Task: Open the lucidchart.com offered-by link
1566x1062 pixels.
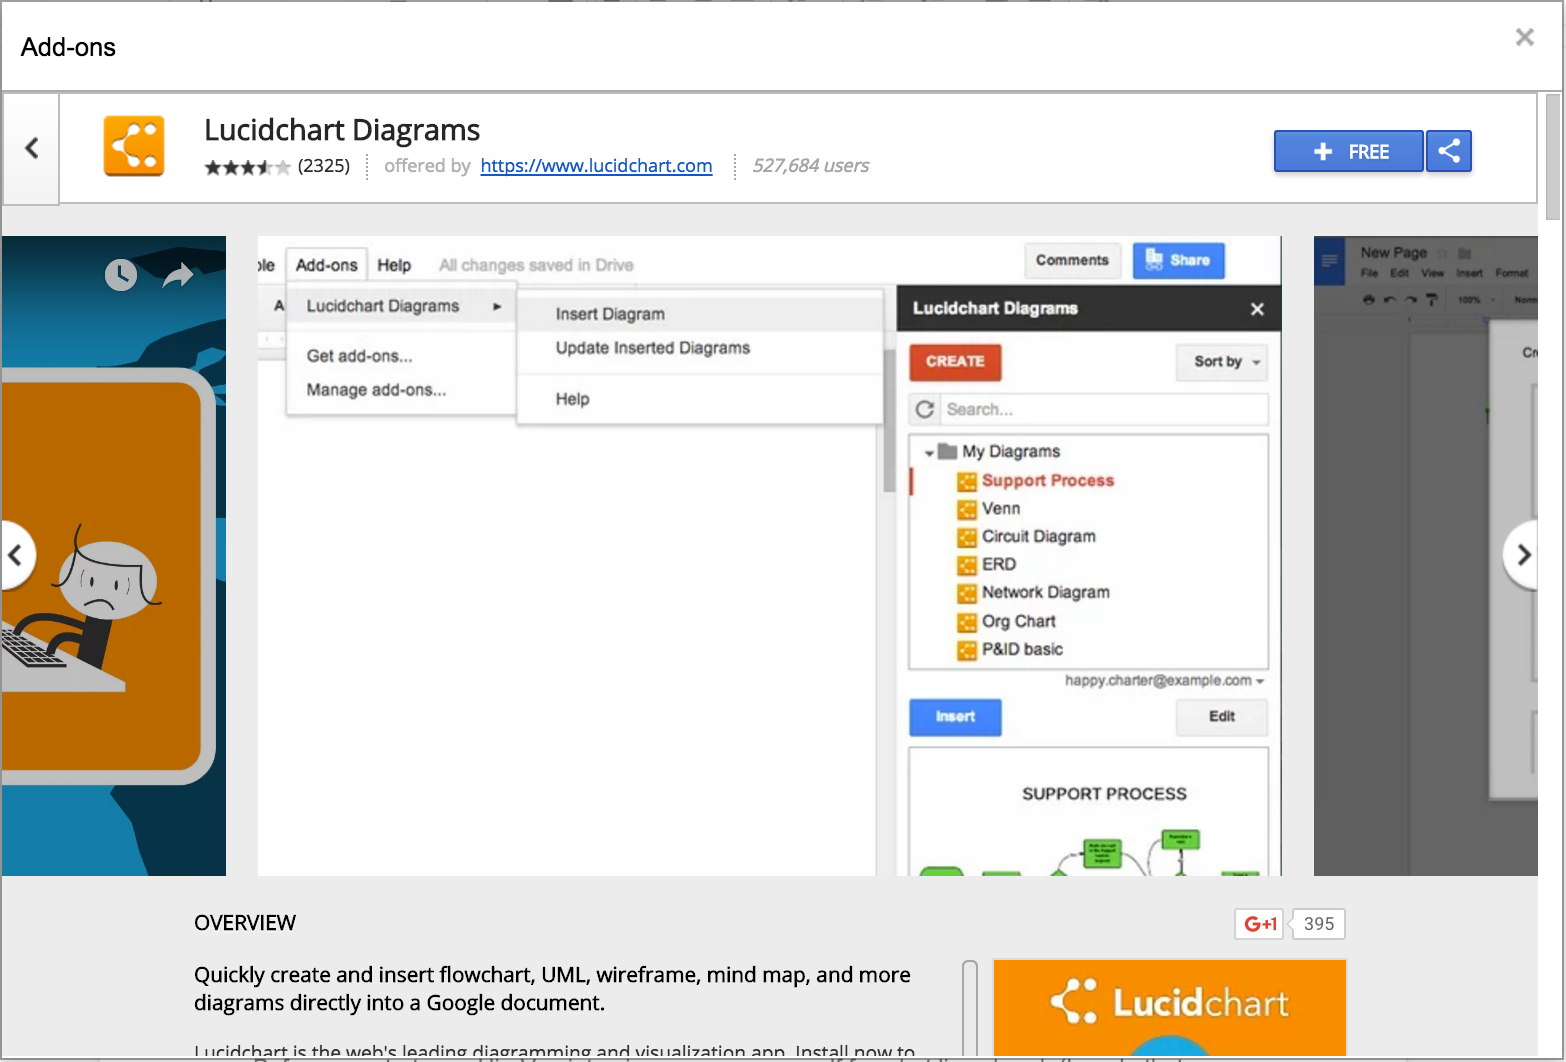Action: 596,166
